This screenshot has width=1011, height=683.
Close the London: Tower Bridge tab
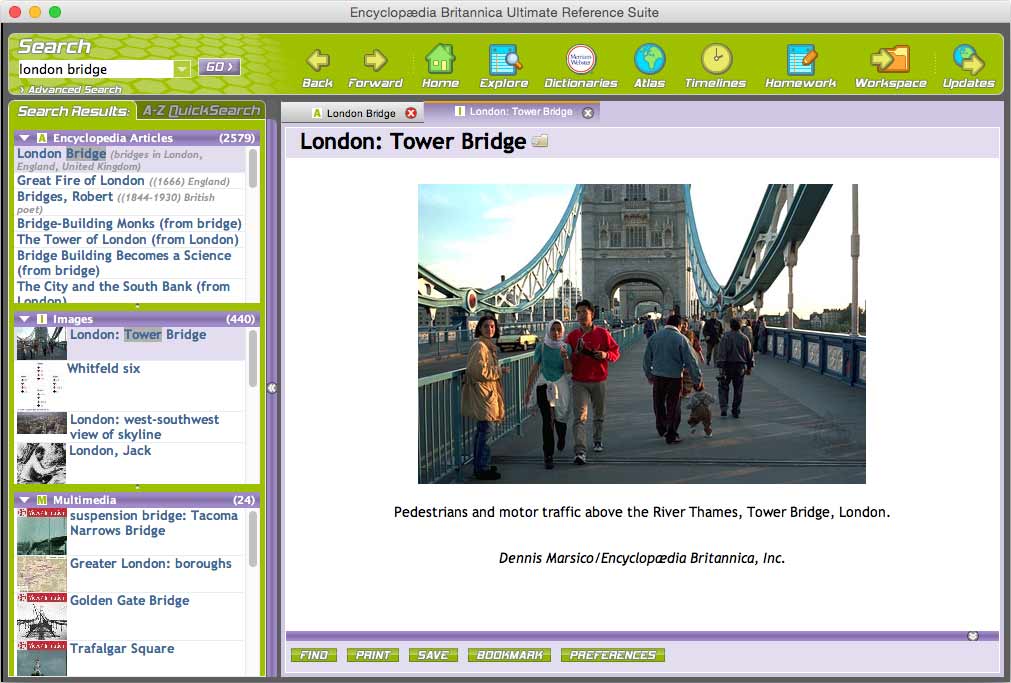point(587,112)
